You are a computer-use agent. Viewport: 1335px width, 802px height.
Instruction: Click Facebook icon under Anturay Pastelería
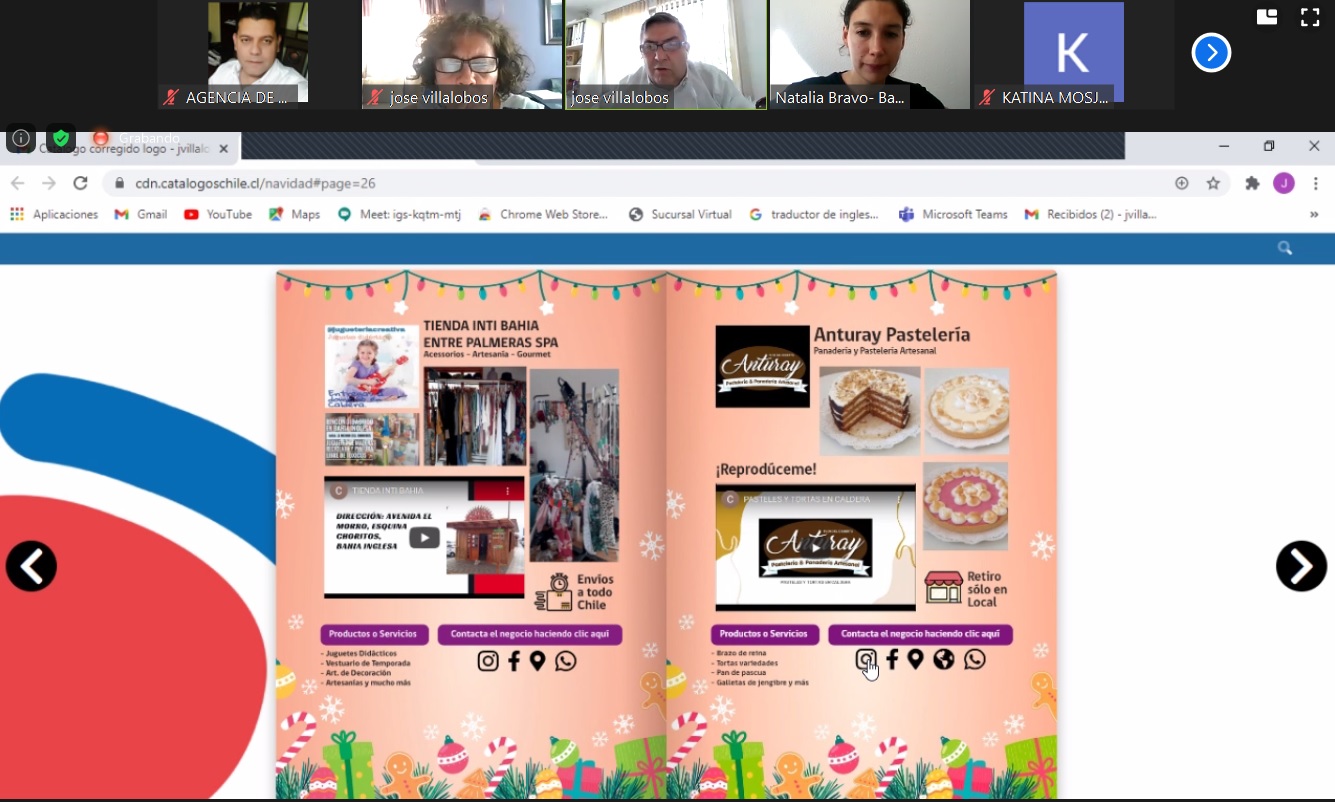(x=892, y=660)
